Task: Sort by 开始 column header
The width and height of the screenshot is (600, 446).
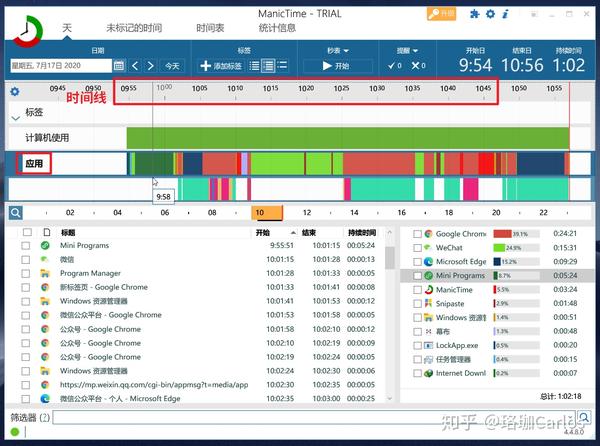Action: (262, 233)
